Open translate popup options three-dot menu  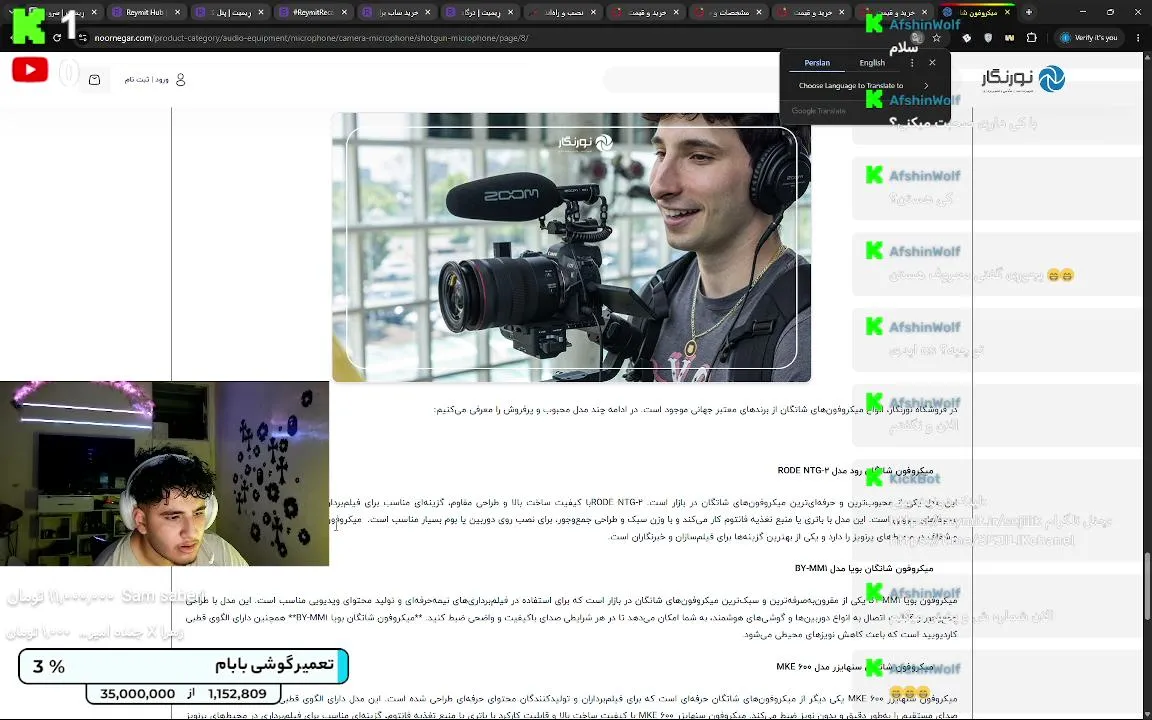click(x=912, y=63)
